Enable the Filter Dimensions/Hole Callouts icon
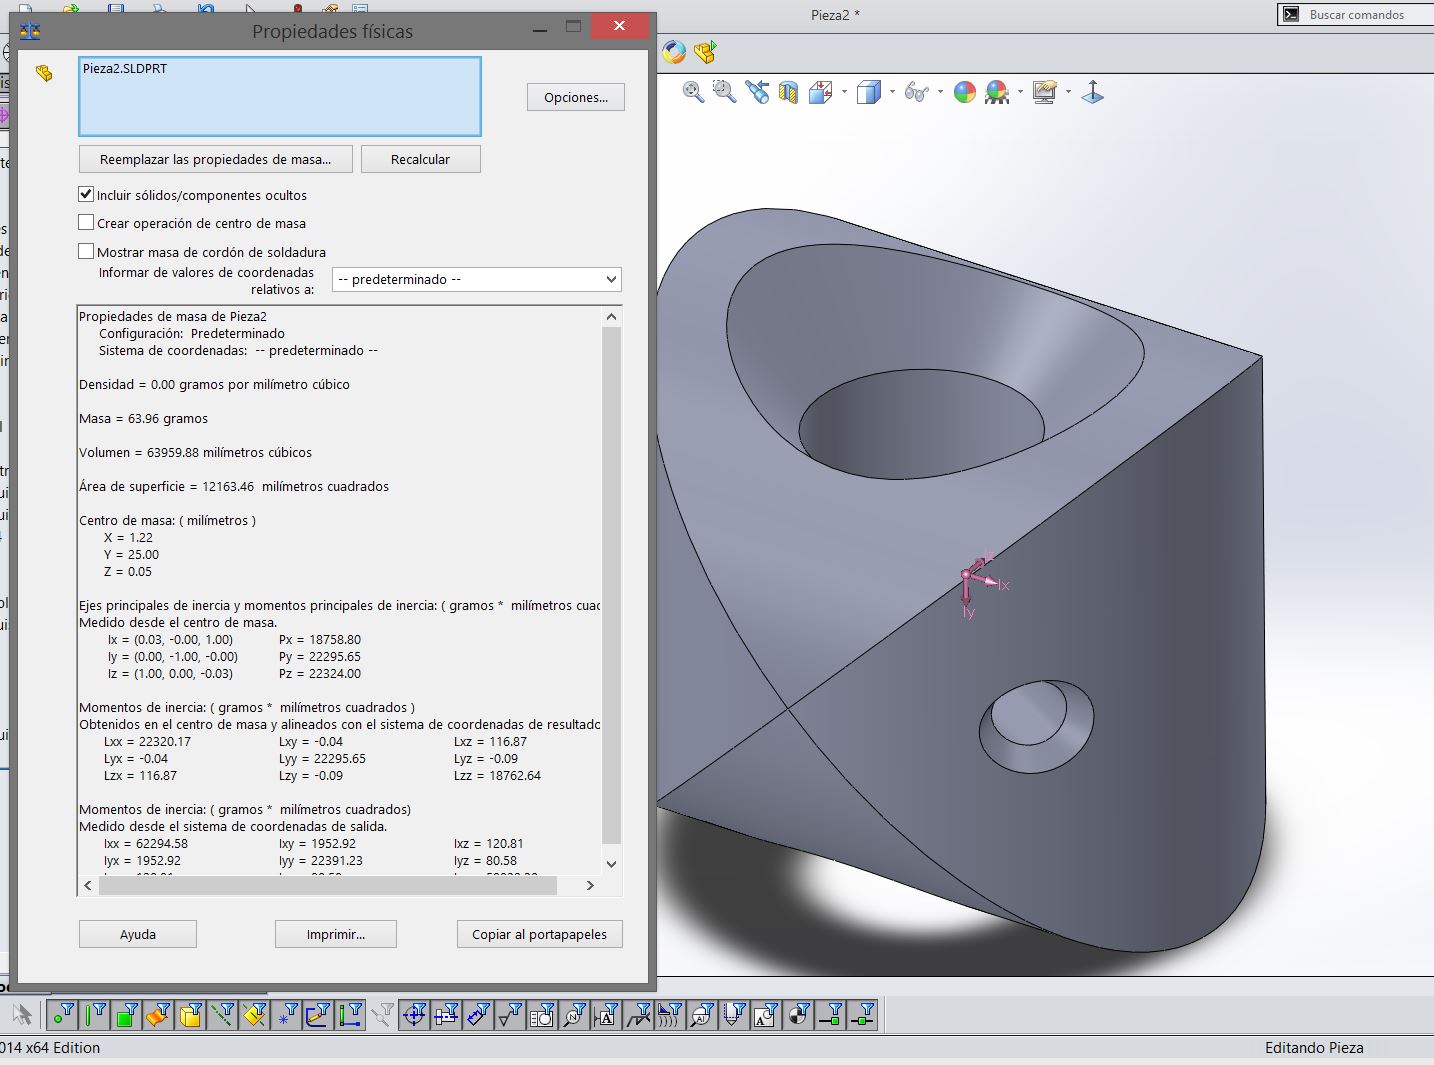The height and width of the screenshot is (1066, 1434). 478,1015
